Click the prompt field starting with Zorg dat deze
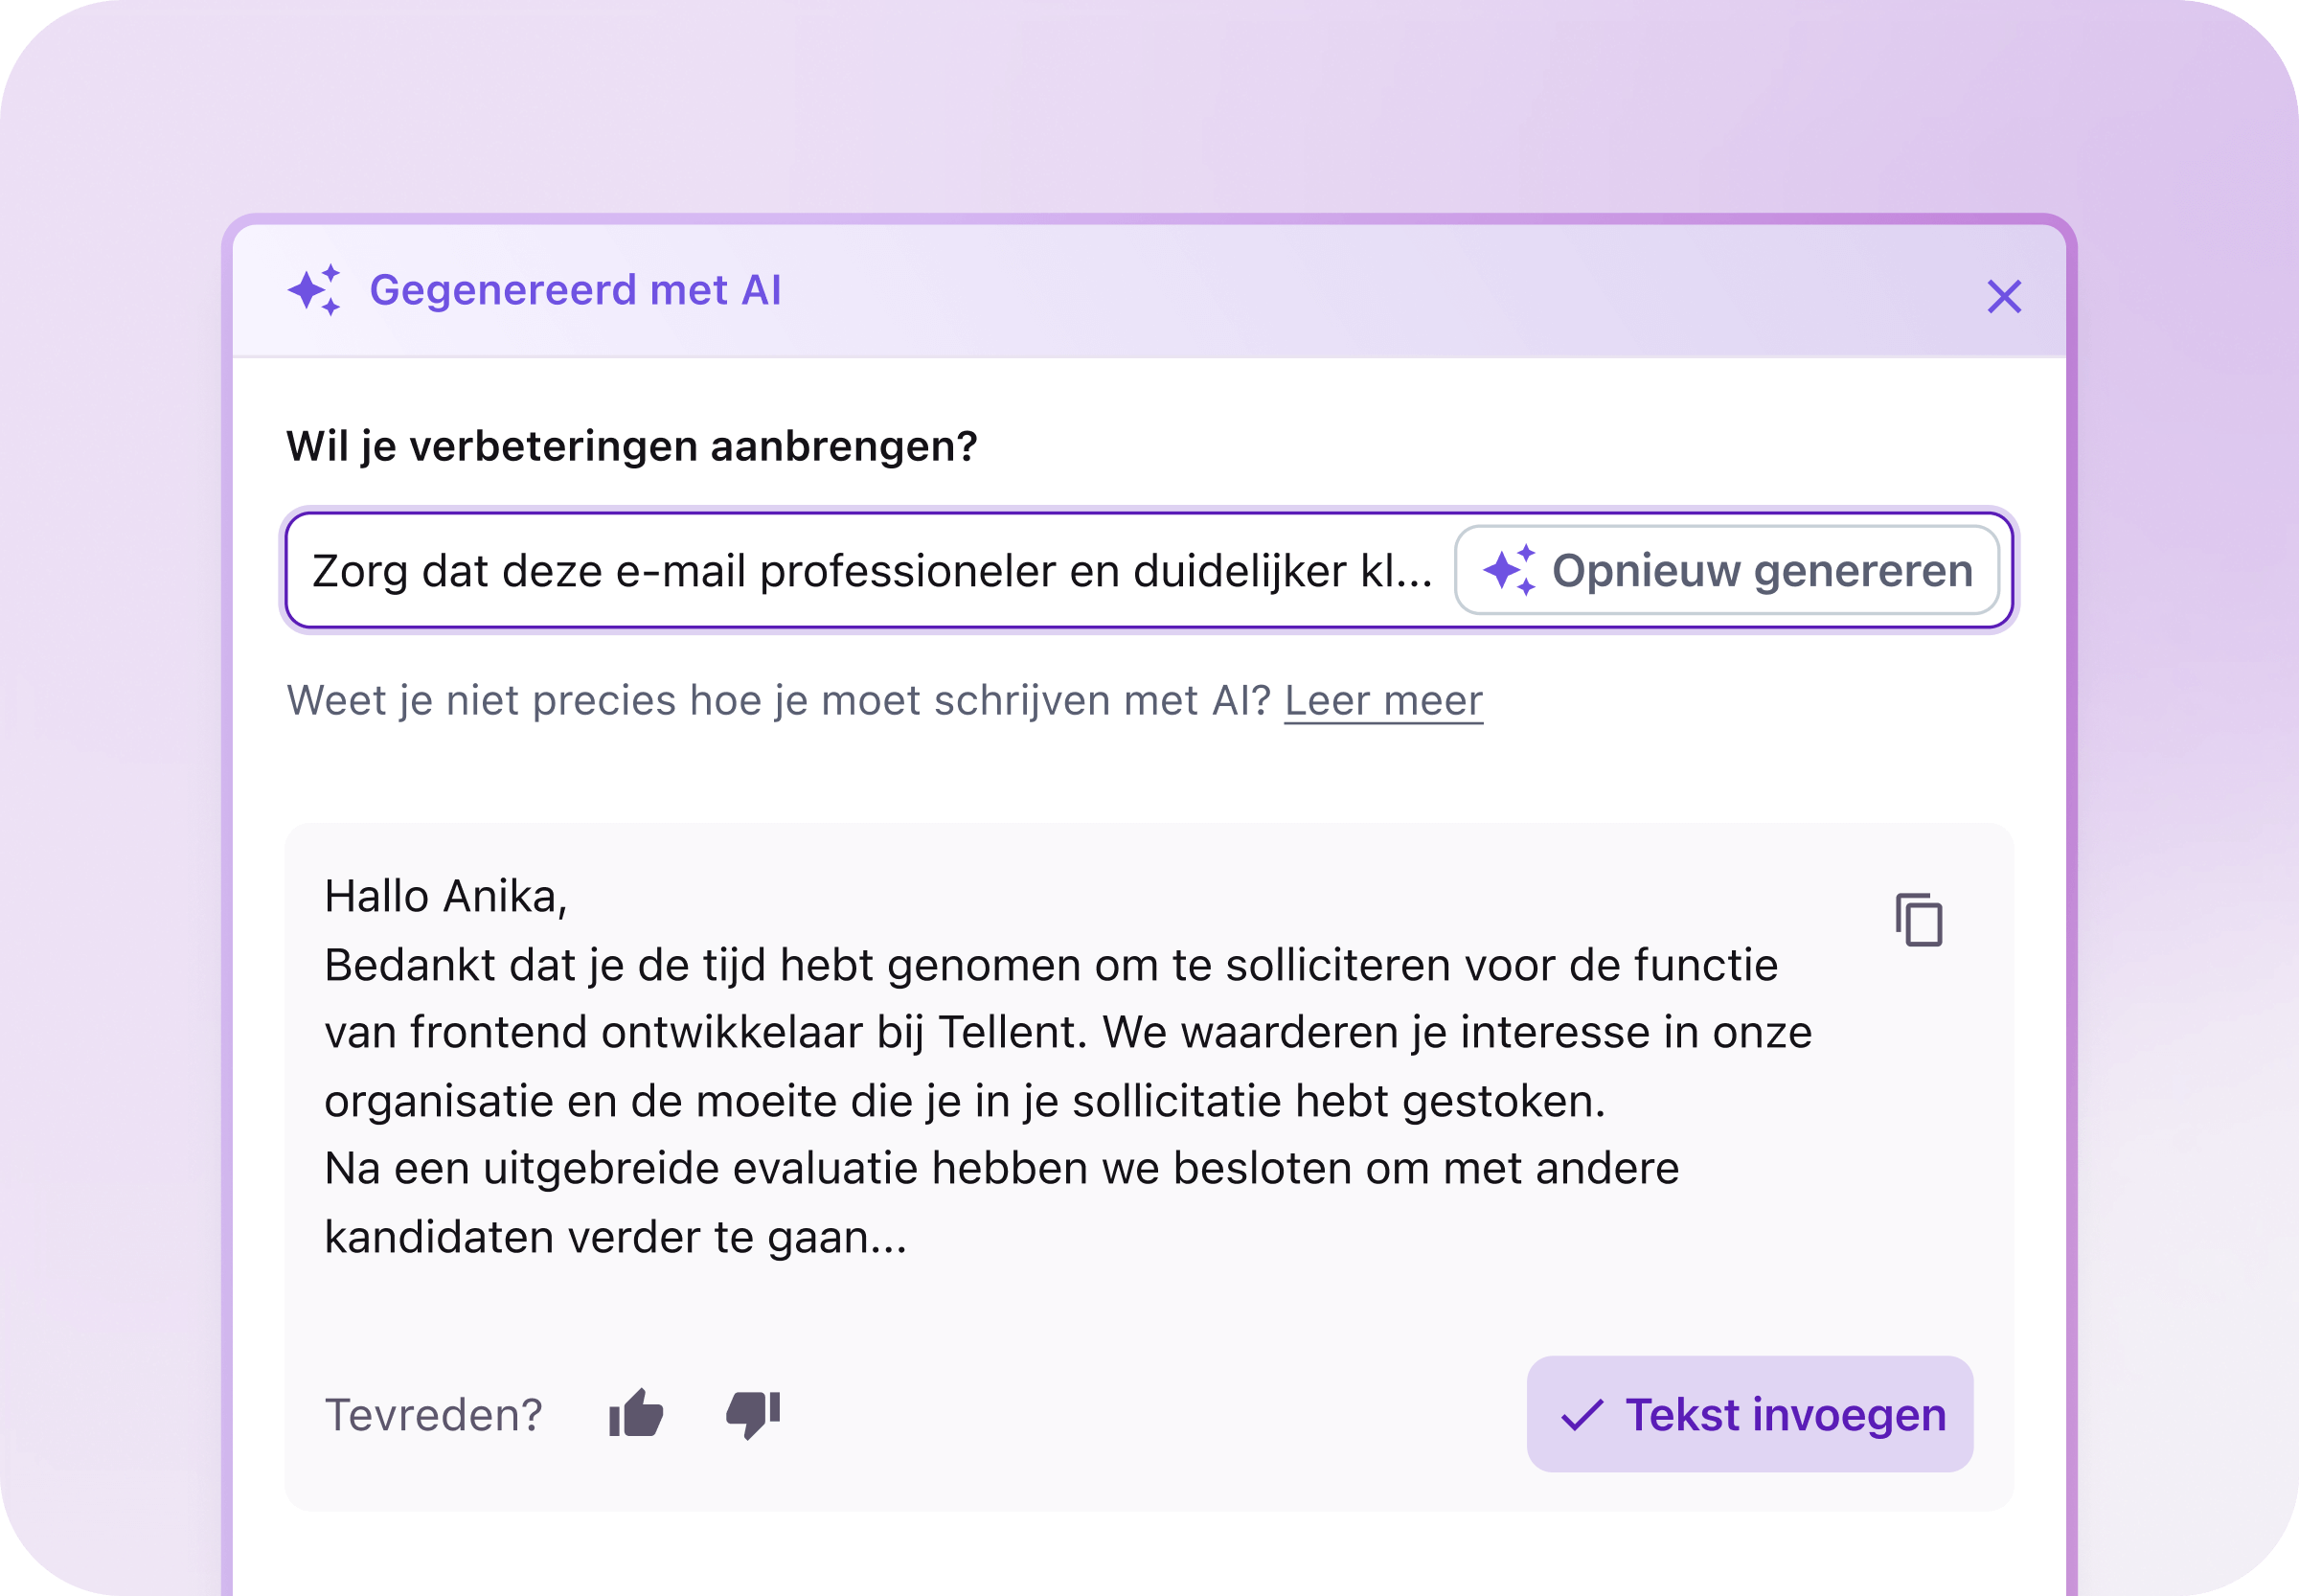The image size is (2299, 1596). (x=850, y=570)
